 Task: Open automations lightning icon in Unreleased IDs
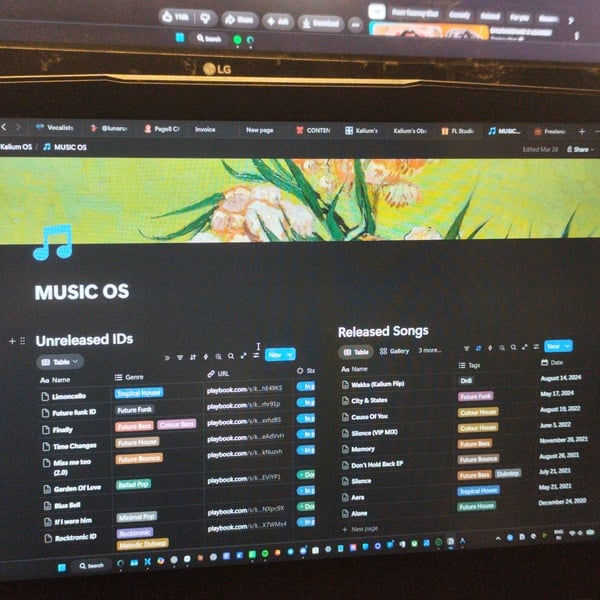coord(205,357)
